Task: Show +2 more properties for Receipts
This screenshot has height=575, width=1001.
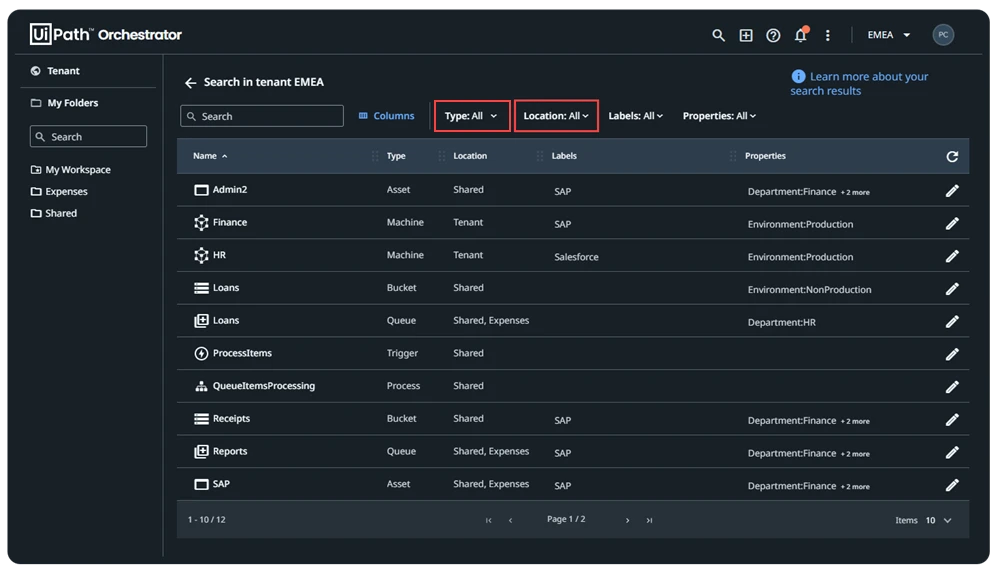Action: click(x=855, y=421)
